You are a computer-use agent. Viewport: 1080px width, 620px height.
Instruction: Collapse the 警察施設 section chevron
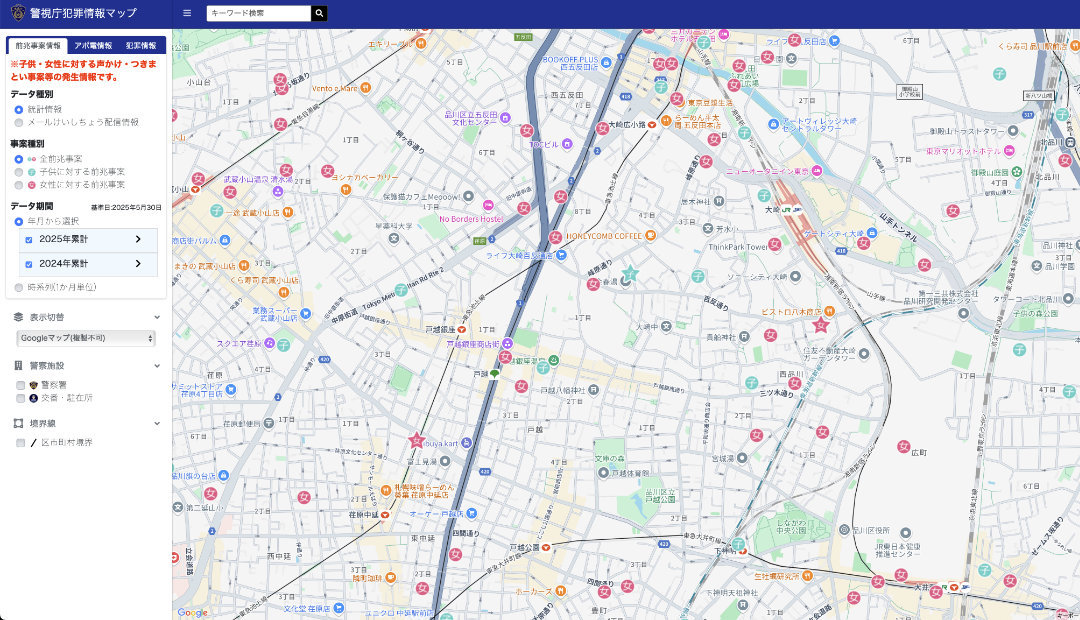point(157,366)
